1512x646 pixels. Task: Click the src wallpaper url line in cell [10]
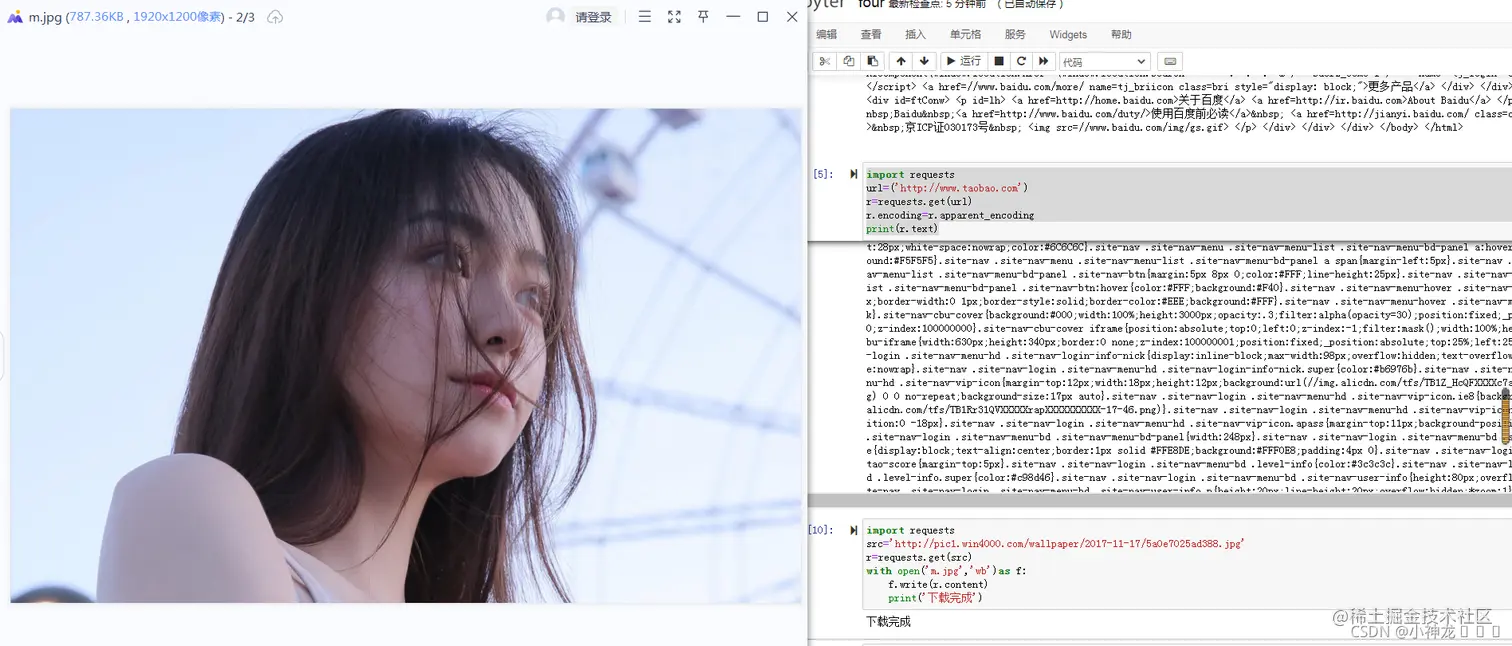click(x=1055, y=544)
